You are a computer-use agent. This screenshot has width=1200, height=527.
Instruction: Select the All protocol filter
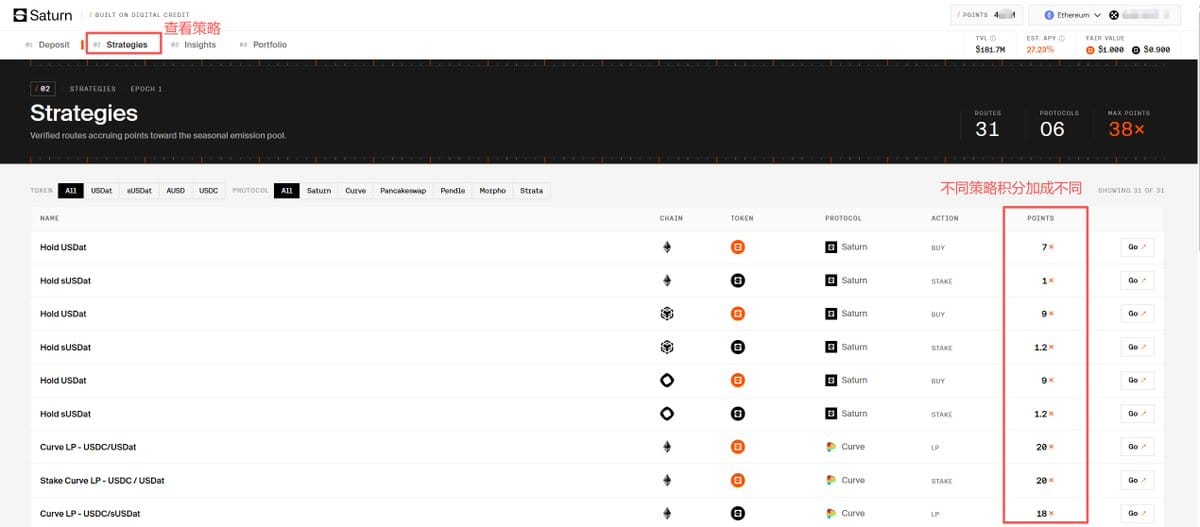click(287, 190)
